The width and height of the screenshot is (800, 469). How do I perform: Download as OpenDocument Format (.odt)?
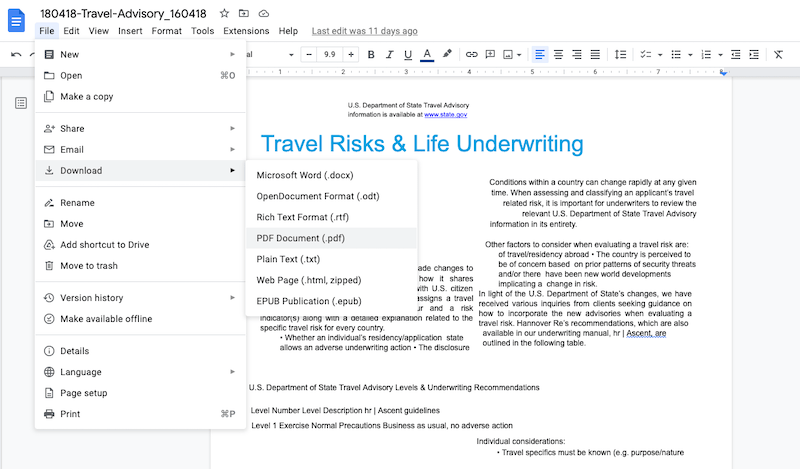331,196
